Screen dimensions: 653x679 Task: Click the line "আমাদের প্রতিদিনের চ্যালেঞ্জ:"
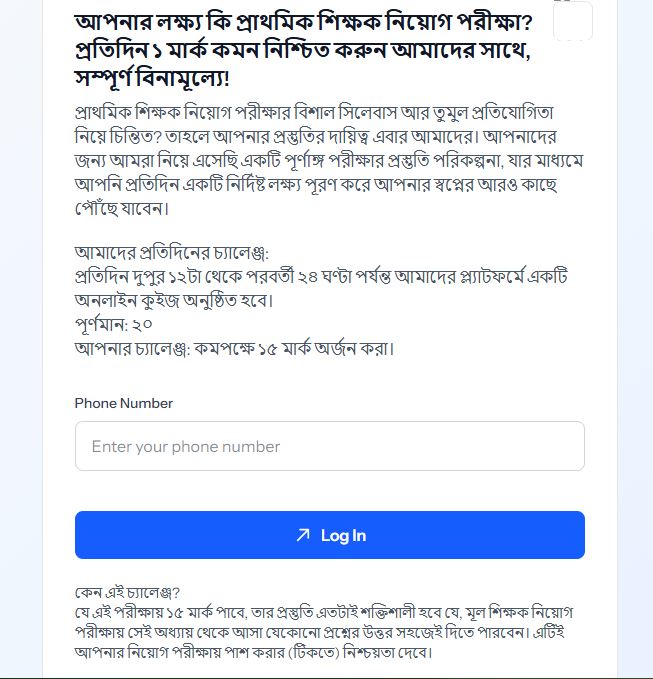click(x=171, y=251)
